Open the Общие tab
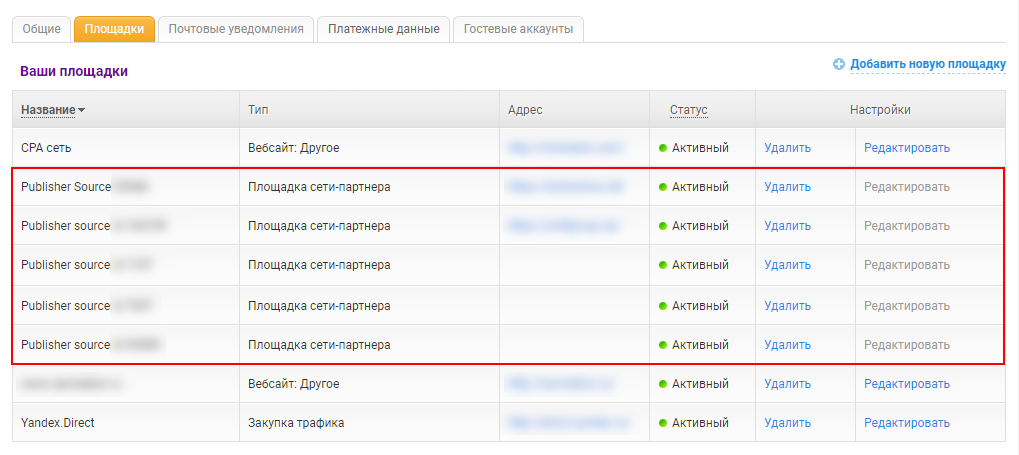Viewport: 1019px width, 455px height. point(41,29)
